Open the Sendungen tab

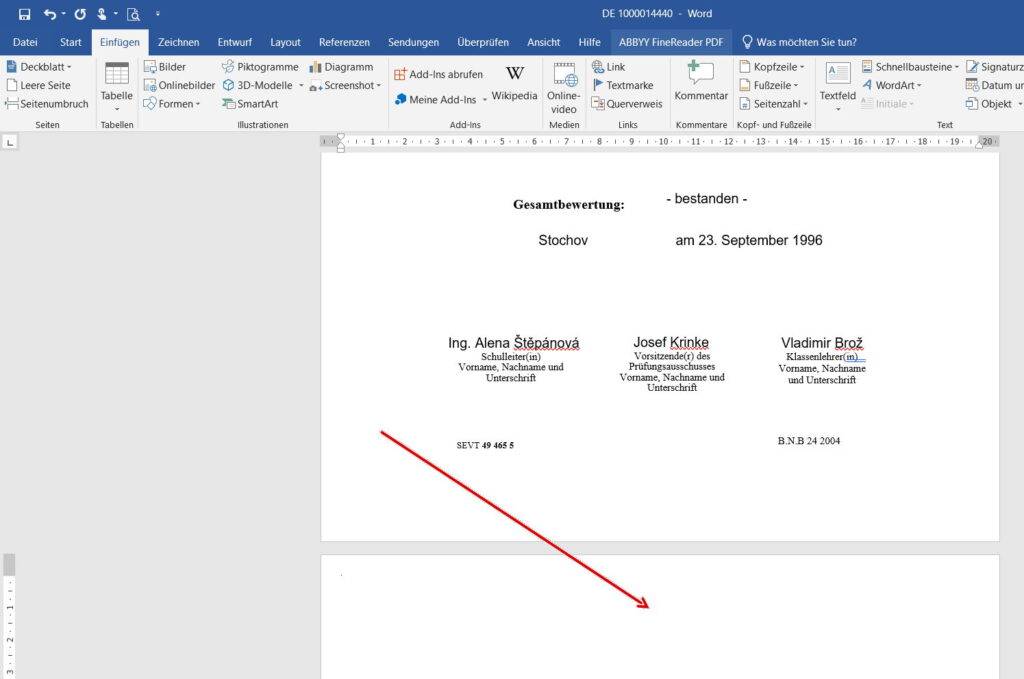(x=413, y=42)
